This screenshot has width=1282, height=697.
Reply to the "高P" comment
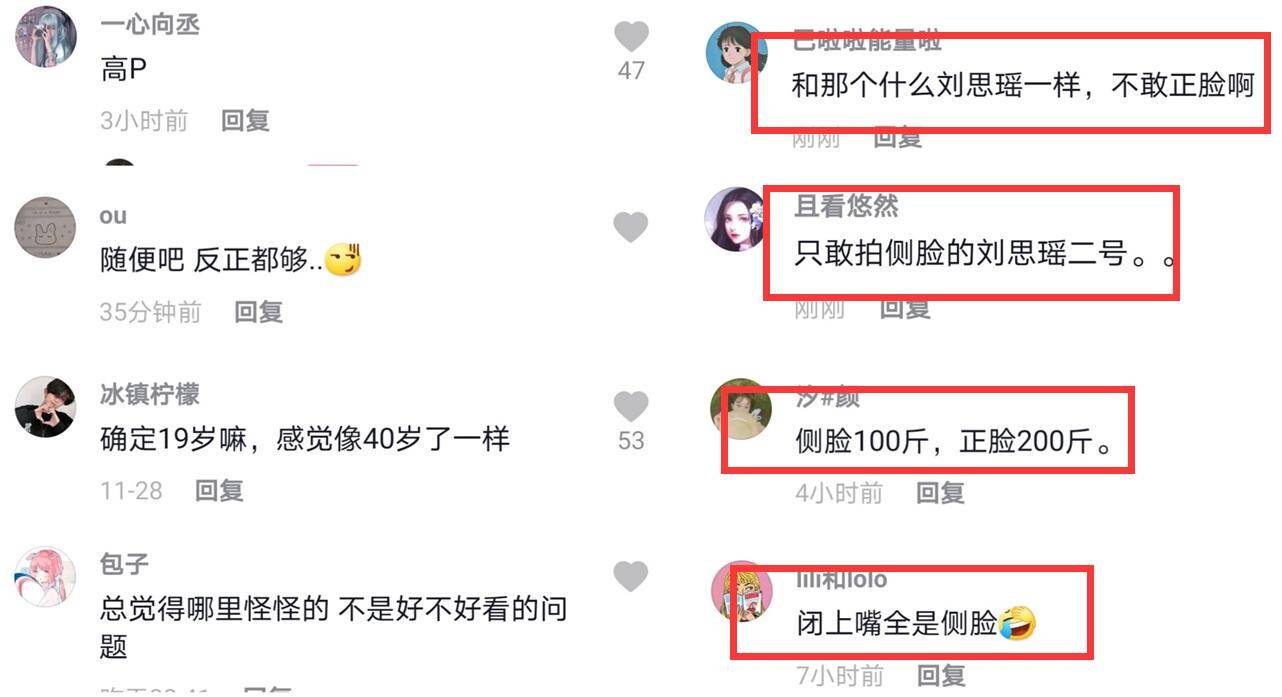tap(246, 121)
